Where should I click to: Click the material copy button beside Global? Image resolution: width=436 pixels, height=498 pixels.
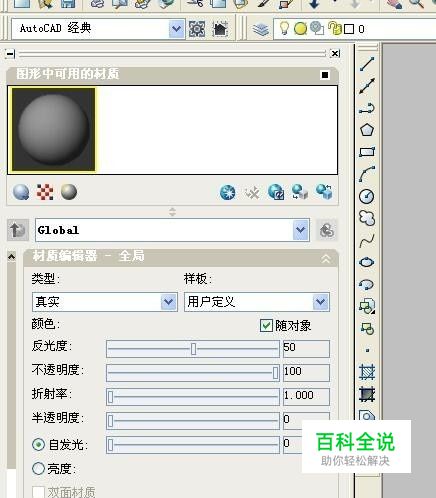326,230
